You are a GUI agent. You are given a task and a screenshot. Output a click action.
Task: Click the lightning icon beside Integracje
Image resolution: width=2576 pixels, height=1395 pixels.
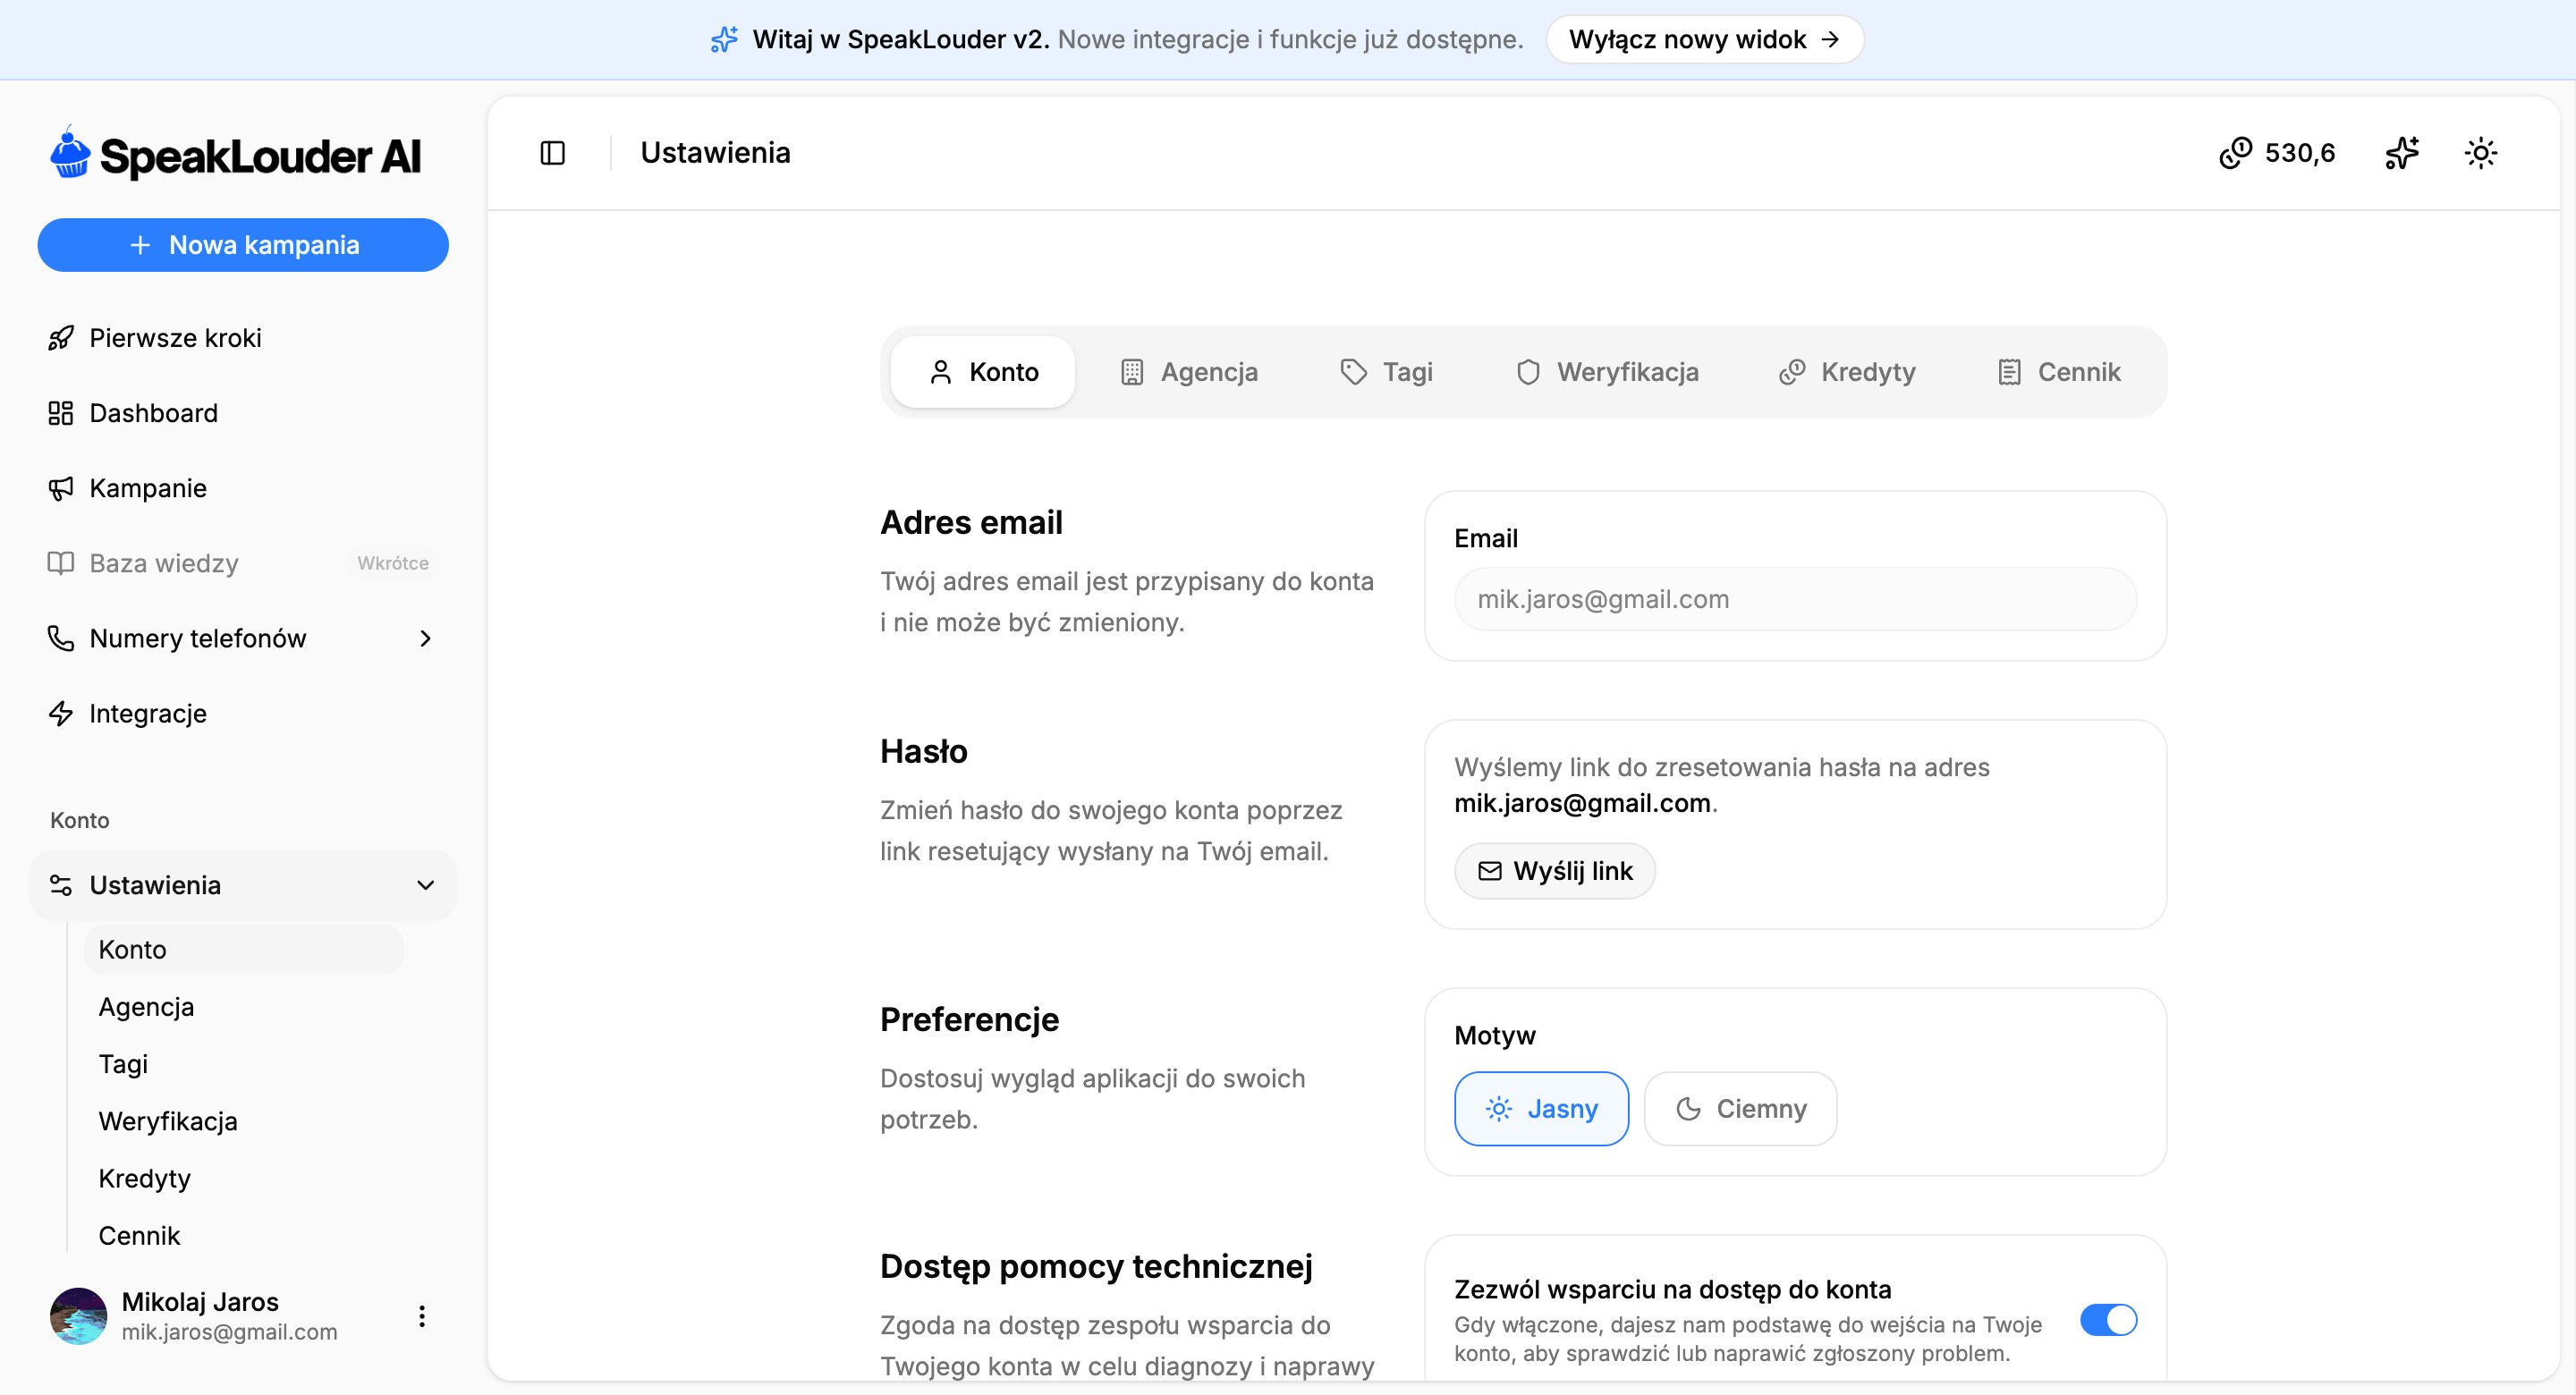[x=61, y=713]
